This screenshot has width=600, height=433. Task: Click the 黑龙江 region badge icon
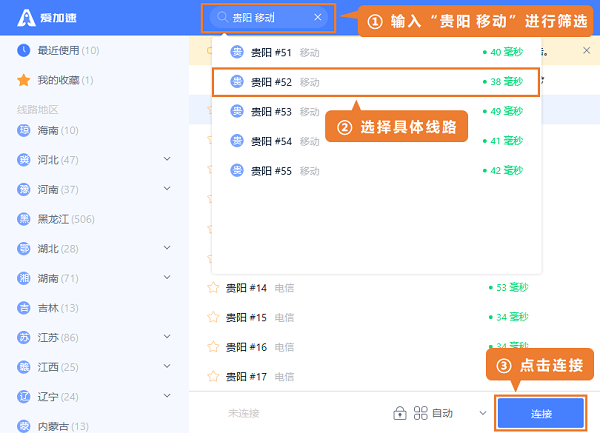tap(24, 219)
